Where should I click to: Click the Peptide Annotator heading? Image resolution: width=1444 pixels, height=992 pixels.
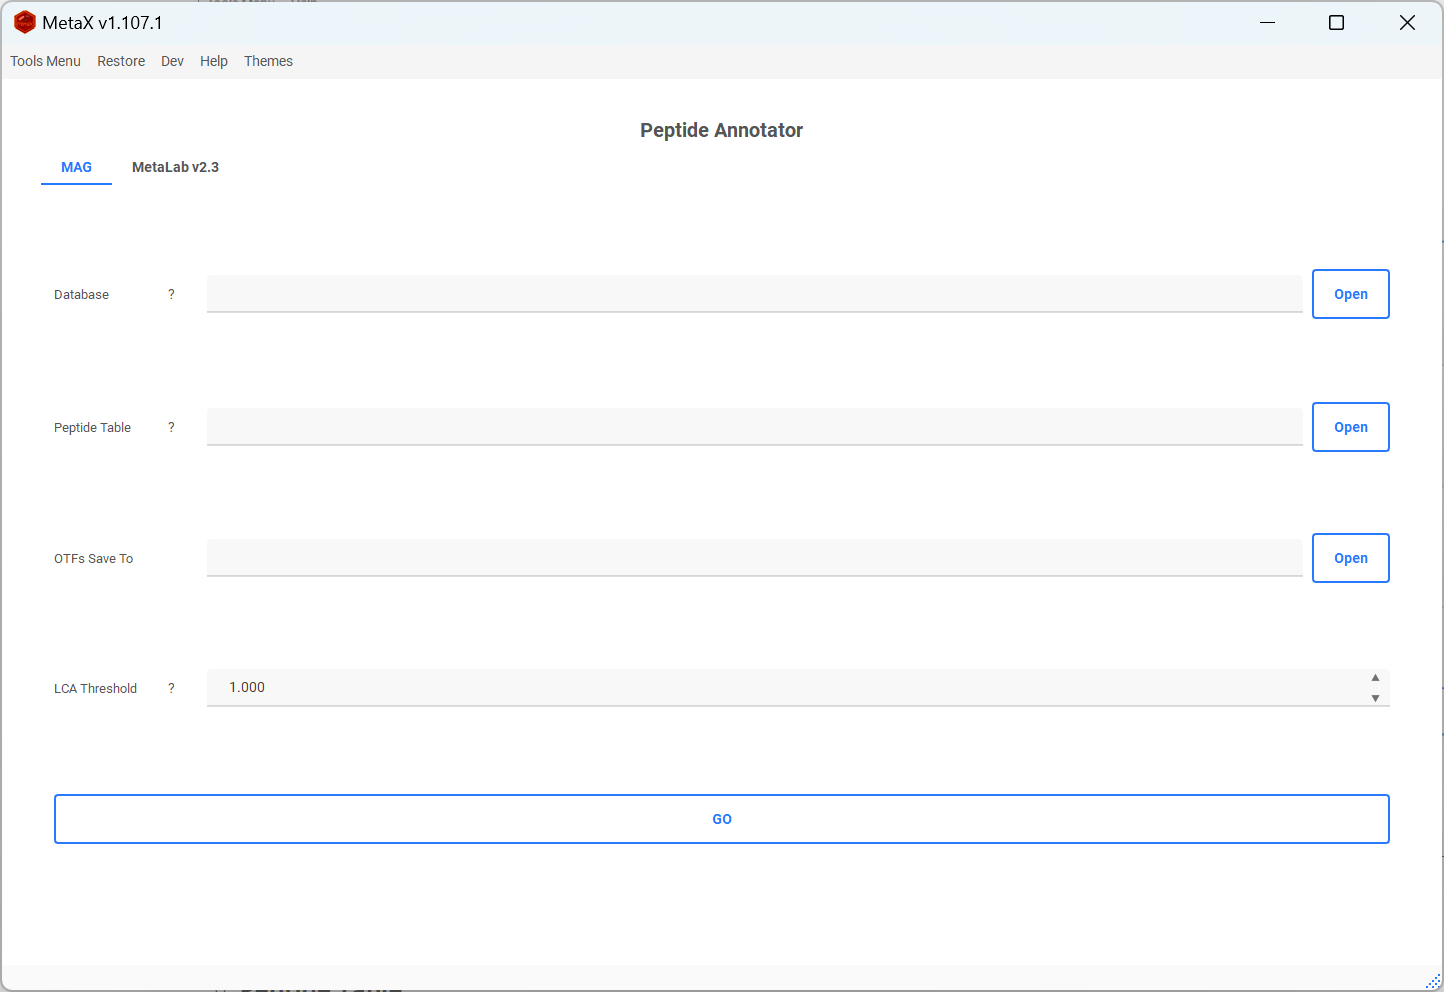click(x=721, y=130)
